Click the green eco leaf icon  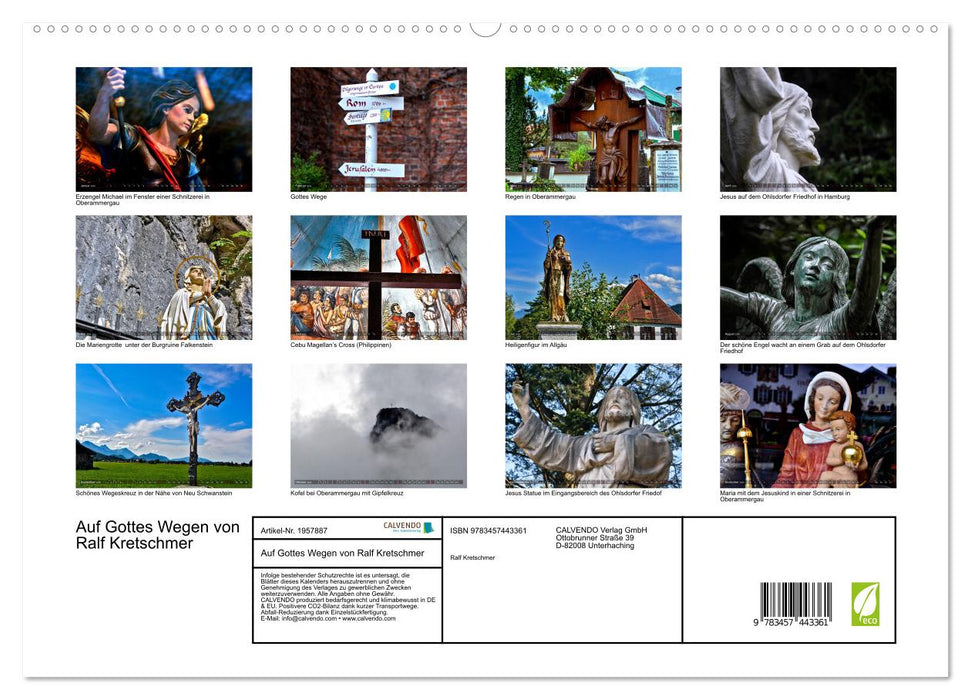pos(865,604)
